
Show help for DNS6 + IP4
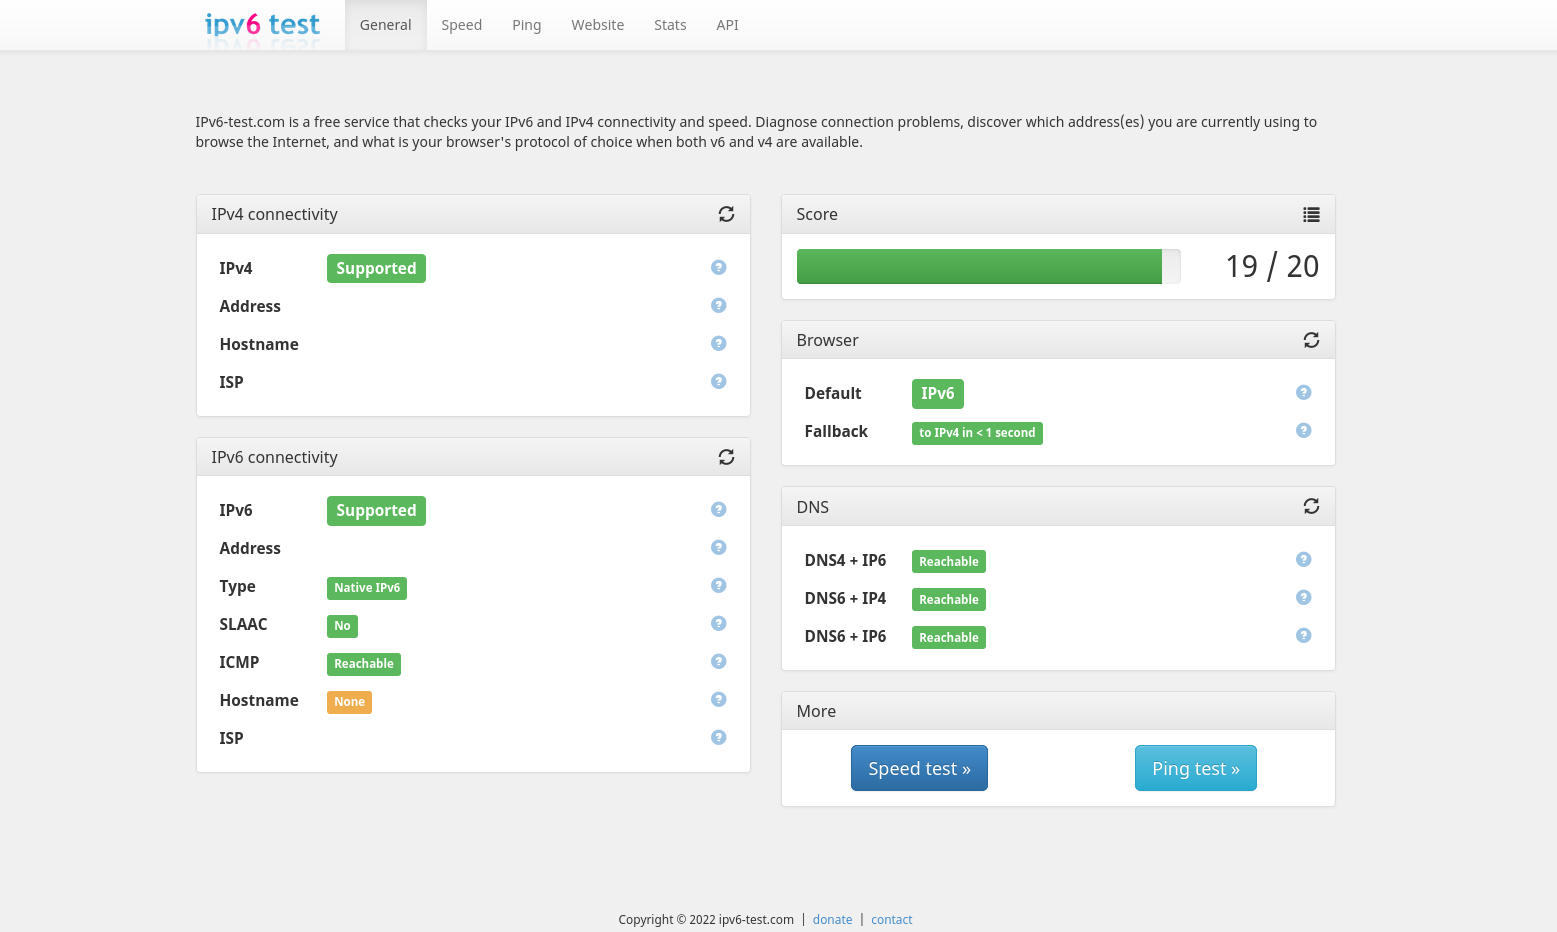[1303, 598]
